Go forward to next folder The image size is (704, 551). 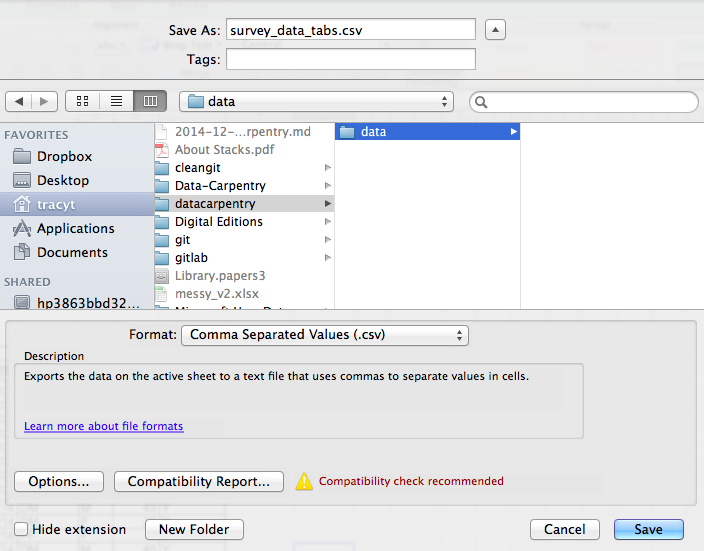[43, 101]
